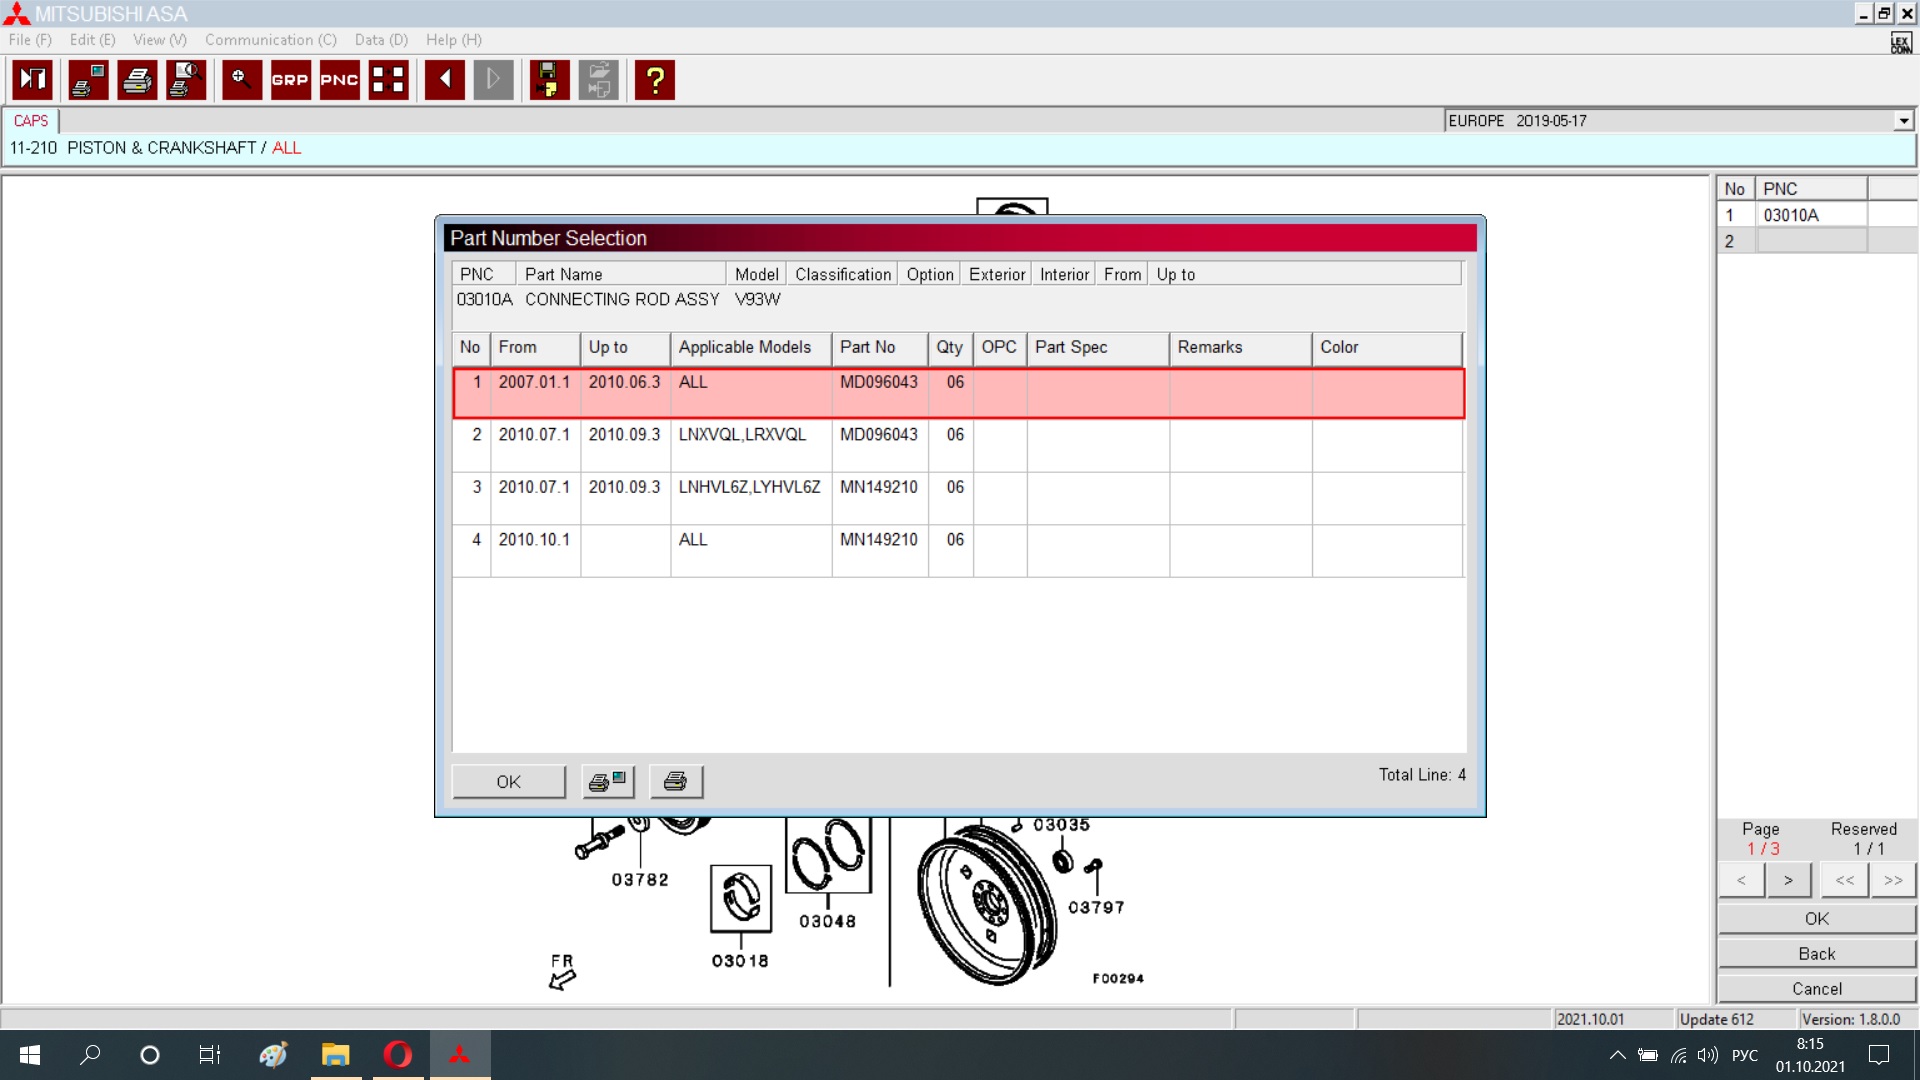This screenshot has height=1080, width=1920.
Task: Click the save-to-disk toolbar icon
Action: [x=548, y=80]
